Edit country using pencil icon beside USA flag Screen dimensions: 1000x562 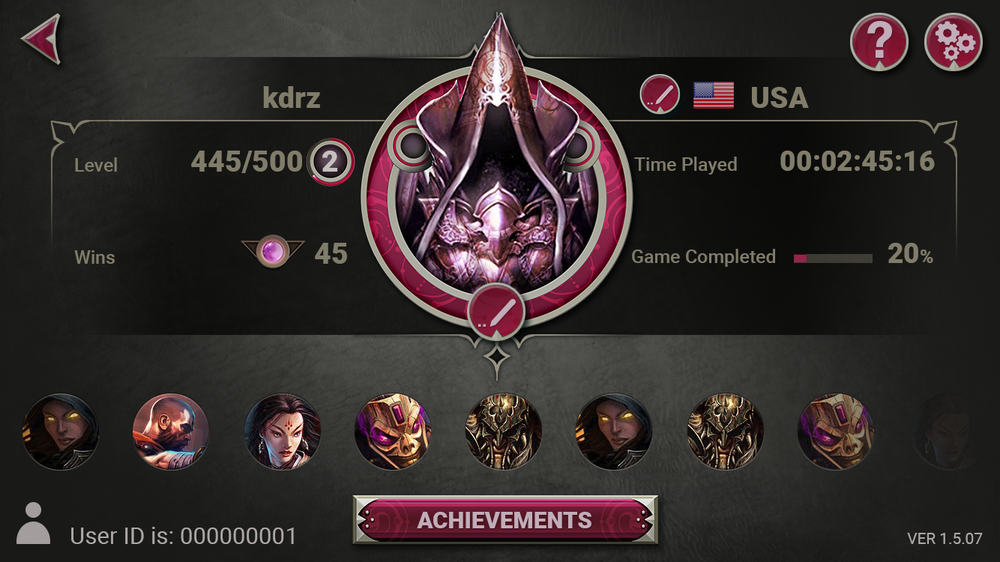(x=659, y=94)
